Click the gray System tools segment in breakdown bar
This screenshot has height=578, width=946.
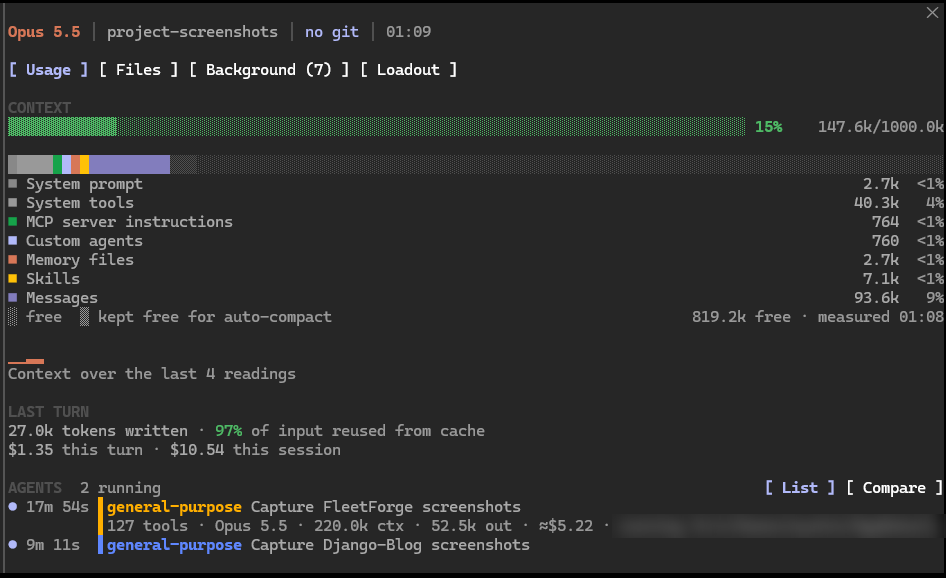(x=34, y=164)
